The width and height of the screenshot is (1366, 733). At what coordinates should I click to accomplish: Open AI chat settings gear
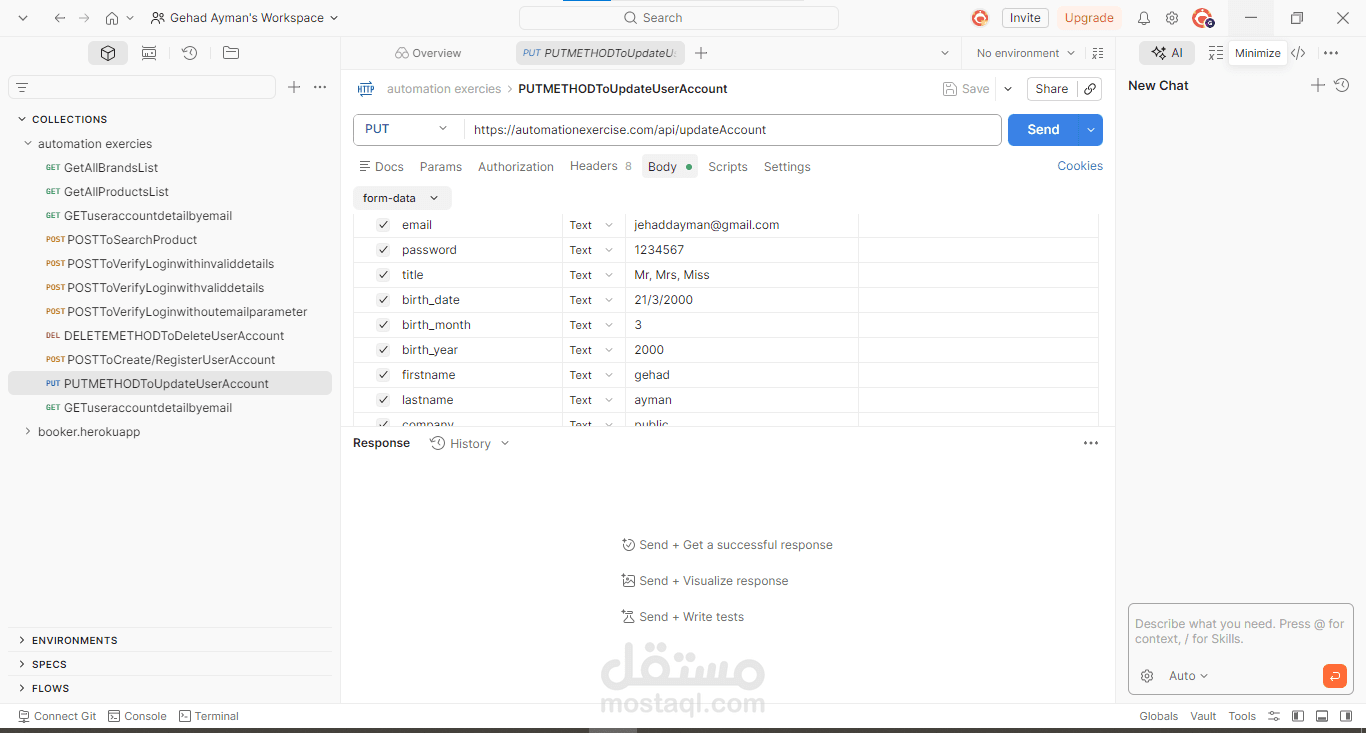tap(1147, 676)
